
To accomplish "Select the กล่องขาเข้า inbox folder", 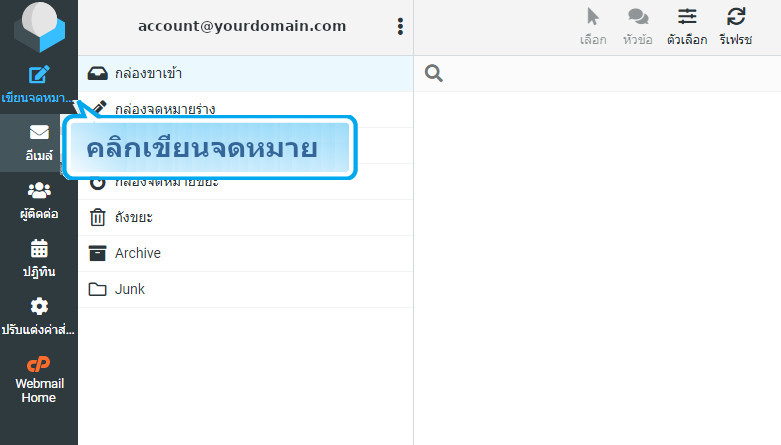I will pyautogui.click(x=246, y=74).
